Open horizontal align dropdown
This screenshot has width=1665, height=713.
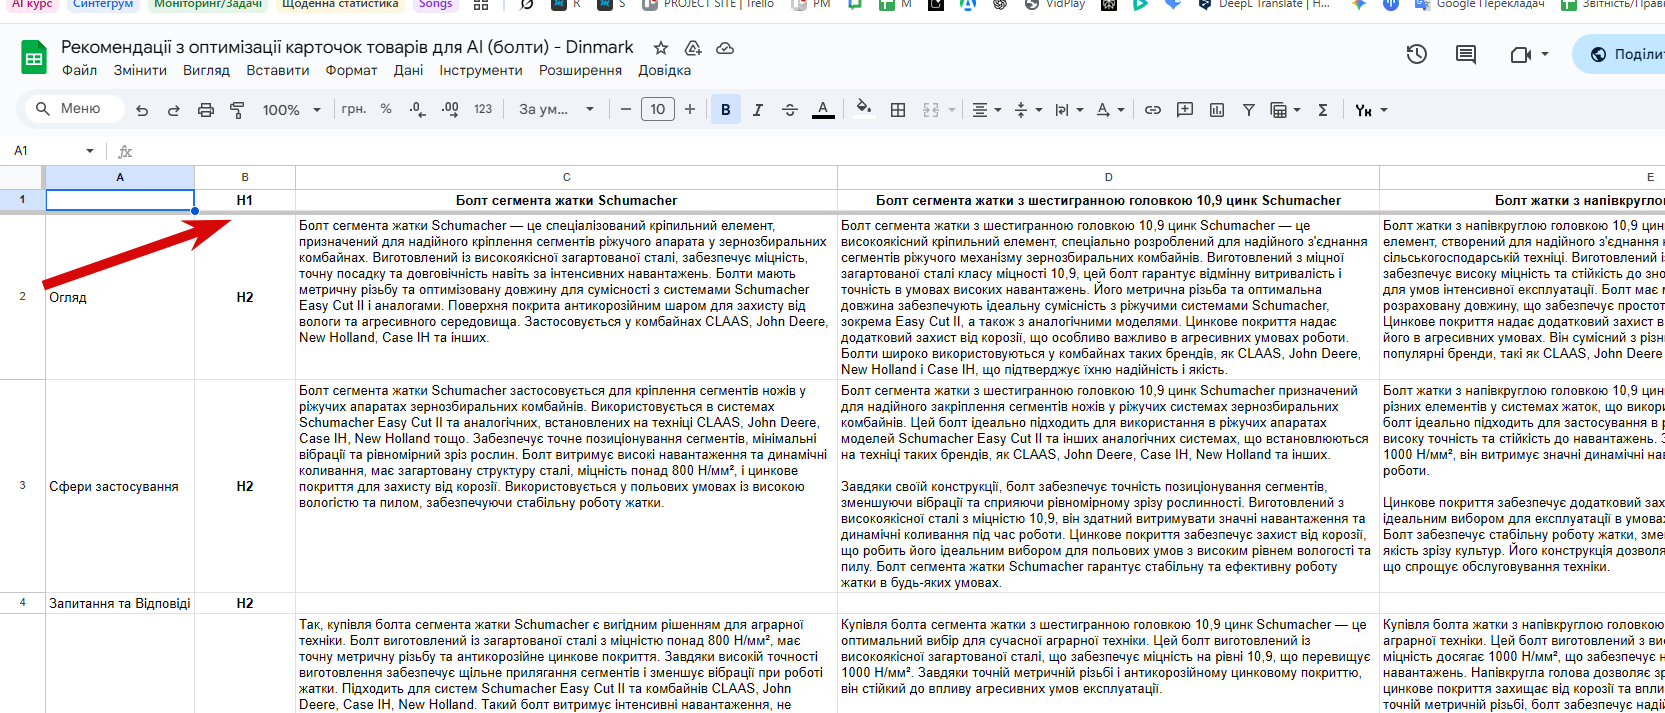pos(986,110)
